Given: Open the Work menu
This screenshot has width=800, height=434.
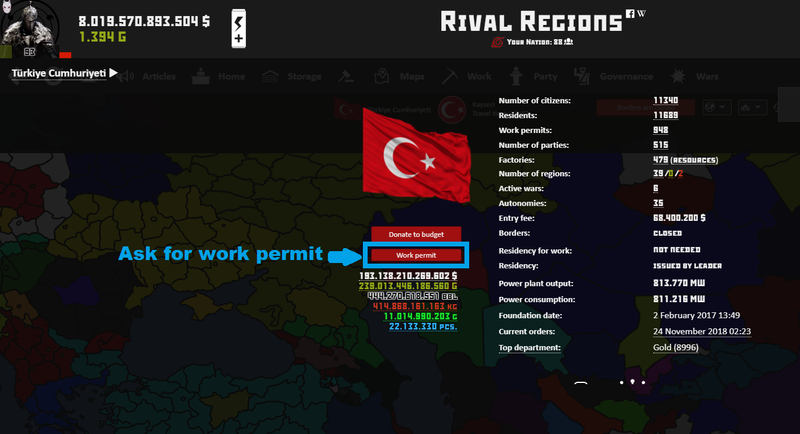Looking at the screenshot, I should 479,76.
